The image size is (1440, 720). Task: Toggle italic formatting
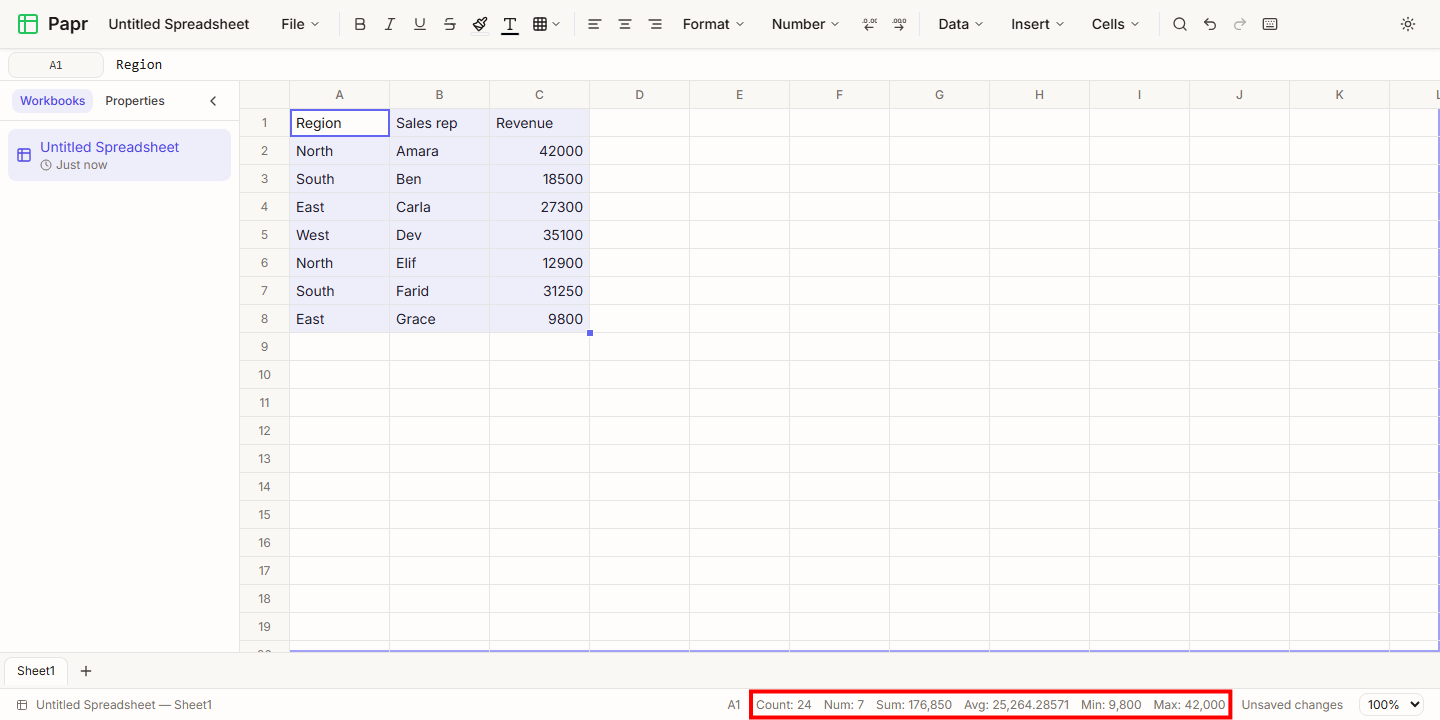(390, 24)
